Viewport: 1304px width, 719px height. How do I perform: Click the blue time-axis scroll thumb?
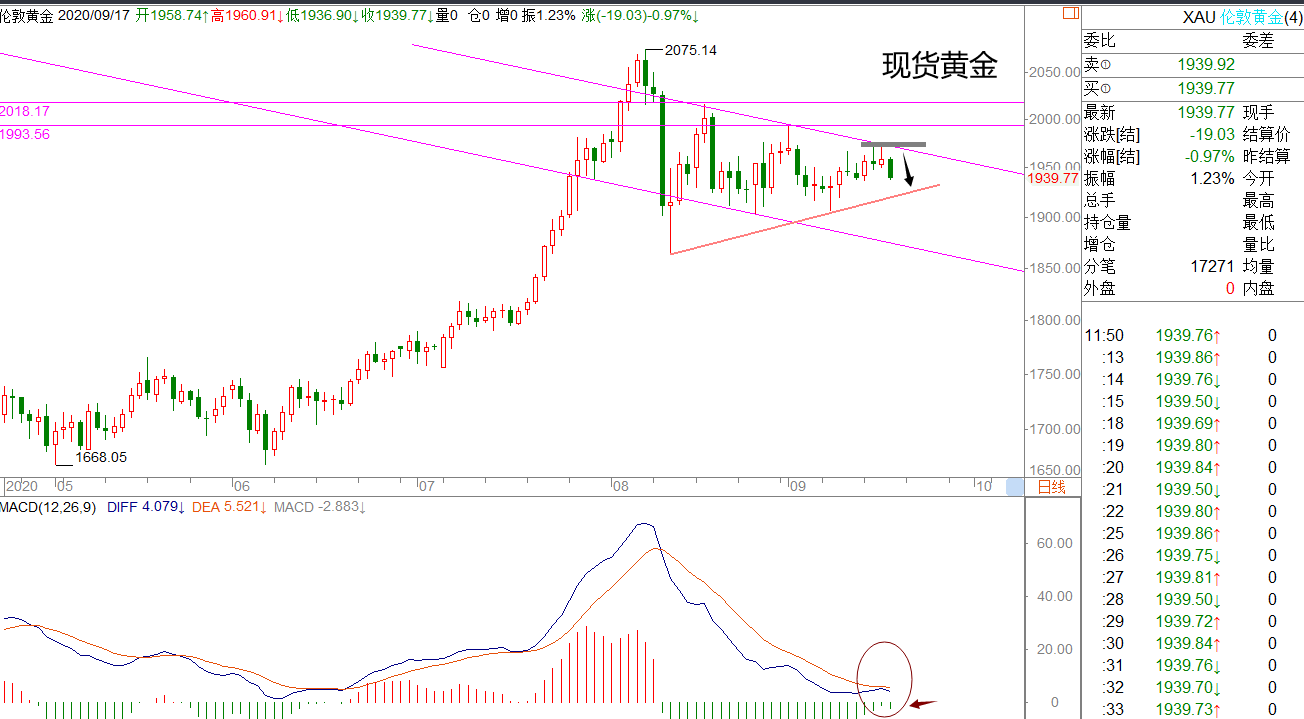[1015, 486]
